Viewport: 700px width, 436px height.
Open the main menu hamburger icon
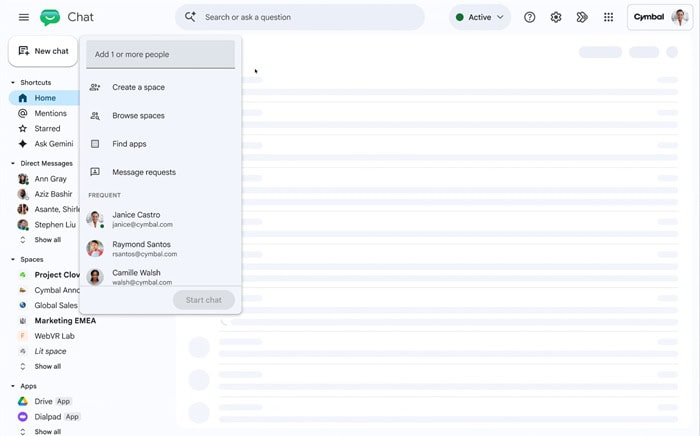tap(24, 17)
